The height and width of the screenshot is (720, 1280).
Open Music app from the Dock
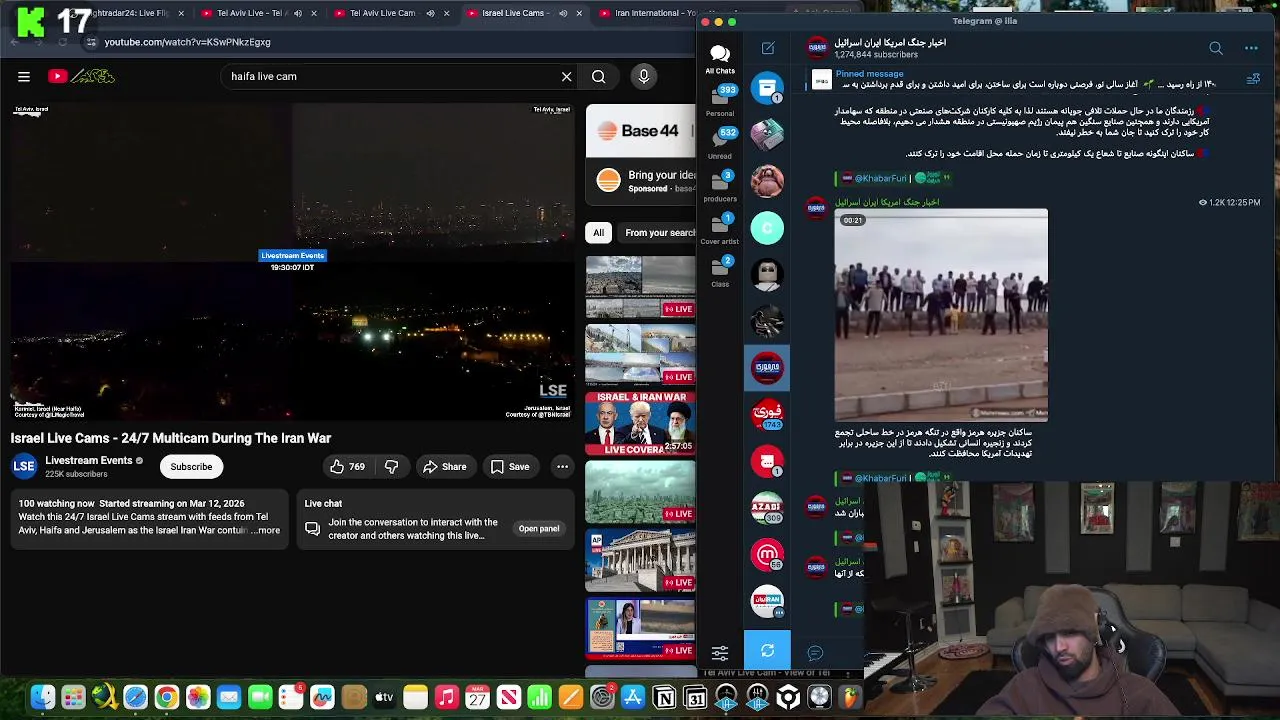(x=447, y=697)
